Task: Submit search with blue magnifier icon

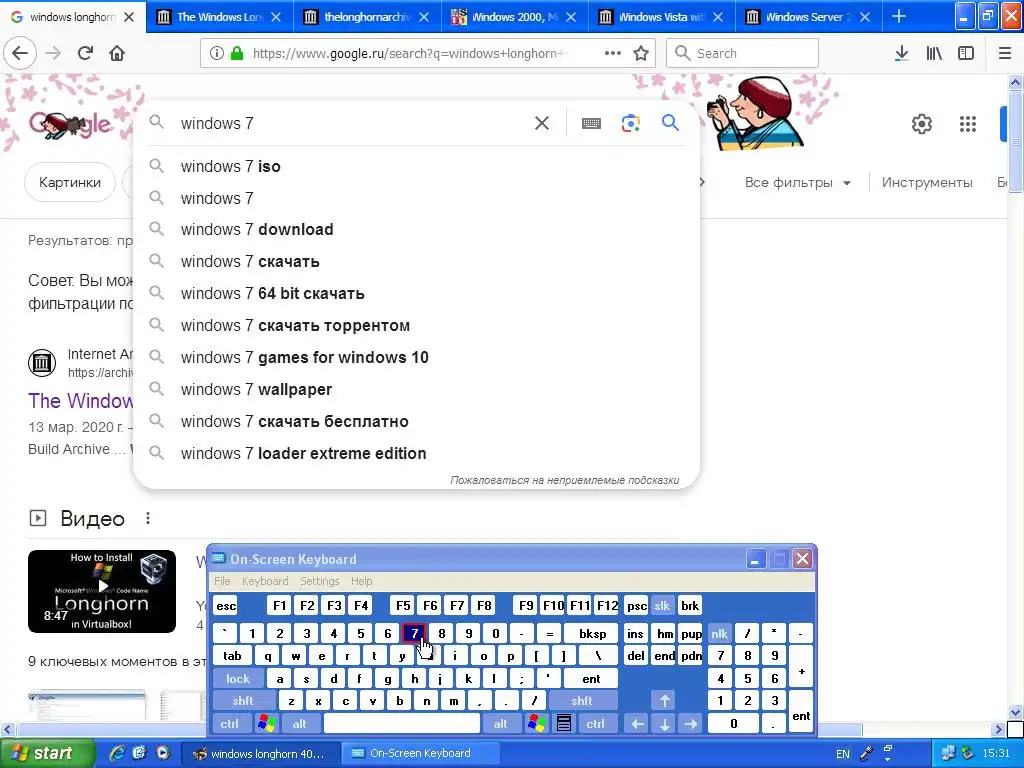Action: [x=670, y=123]
